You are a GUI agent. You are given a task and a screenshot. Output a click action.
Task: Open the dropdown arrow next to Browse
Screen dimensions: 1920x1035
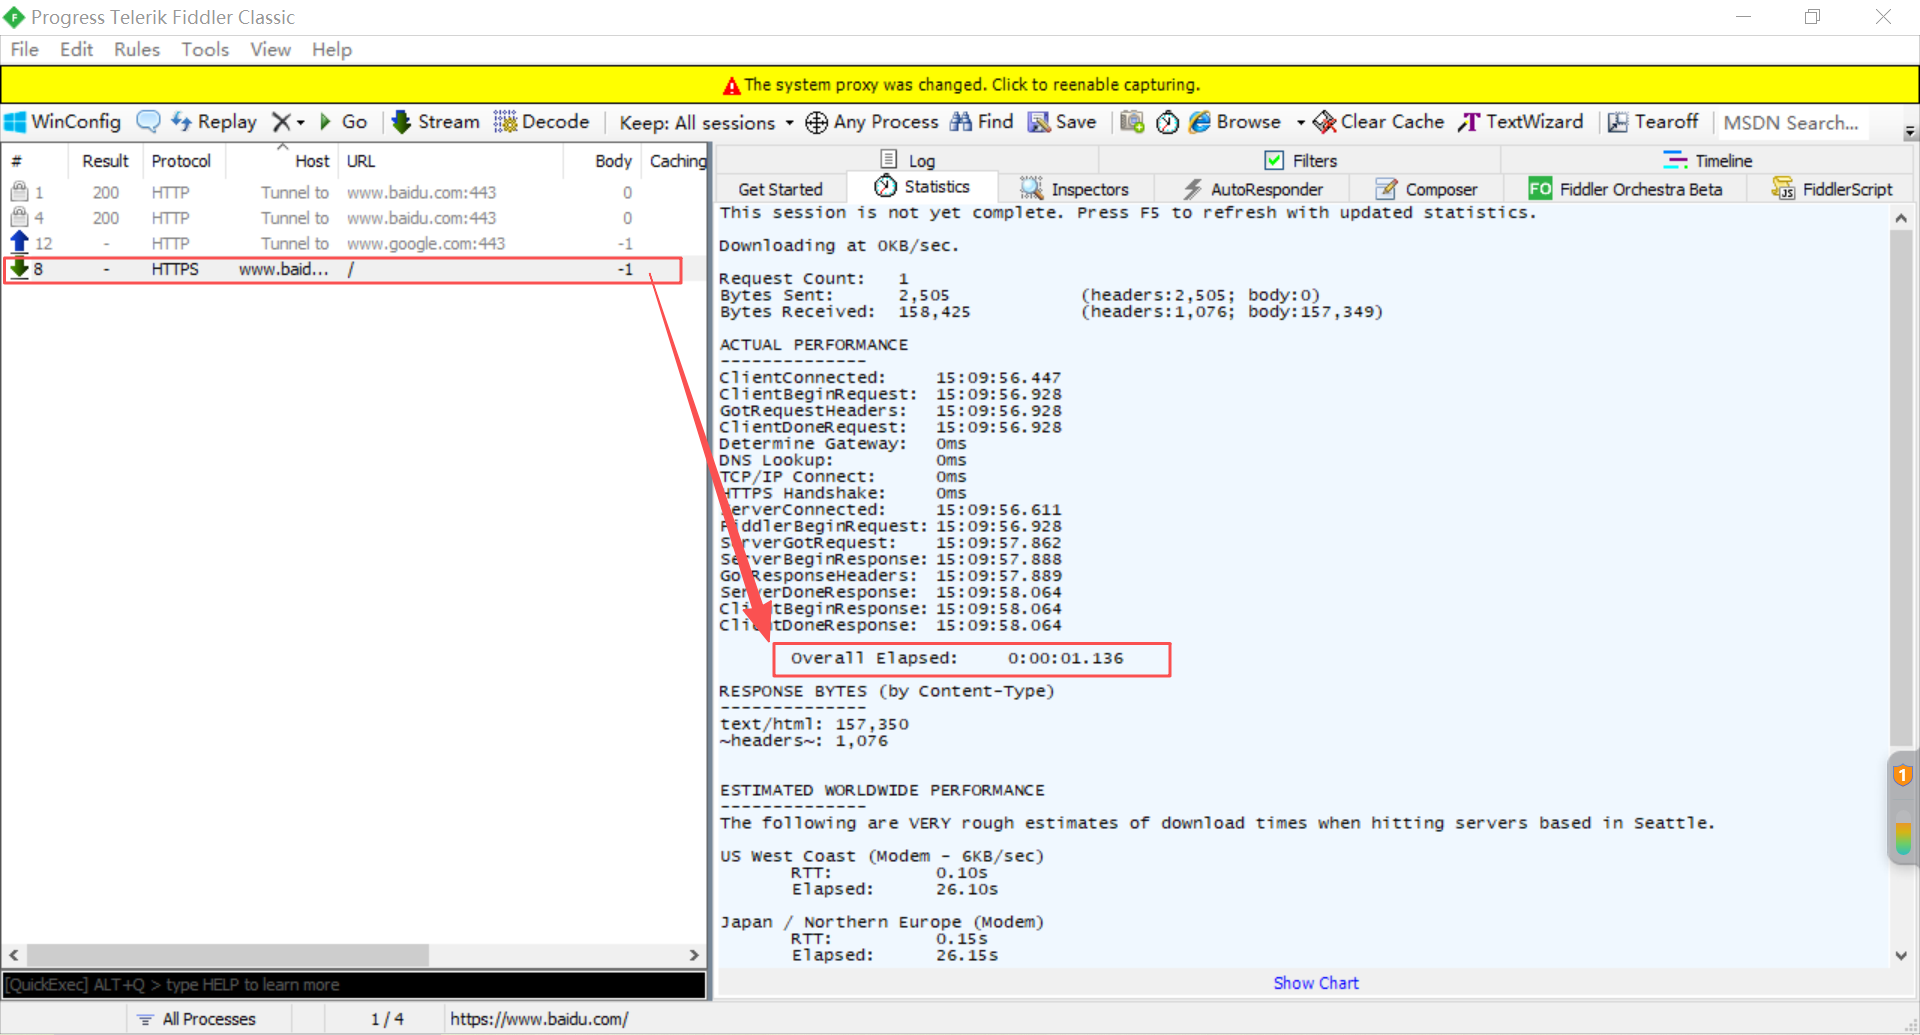pyautogui.click(x=1300, y=123)
